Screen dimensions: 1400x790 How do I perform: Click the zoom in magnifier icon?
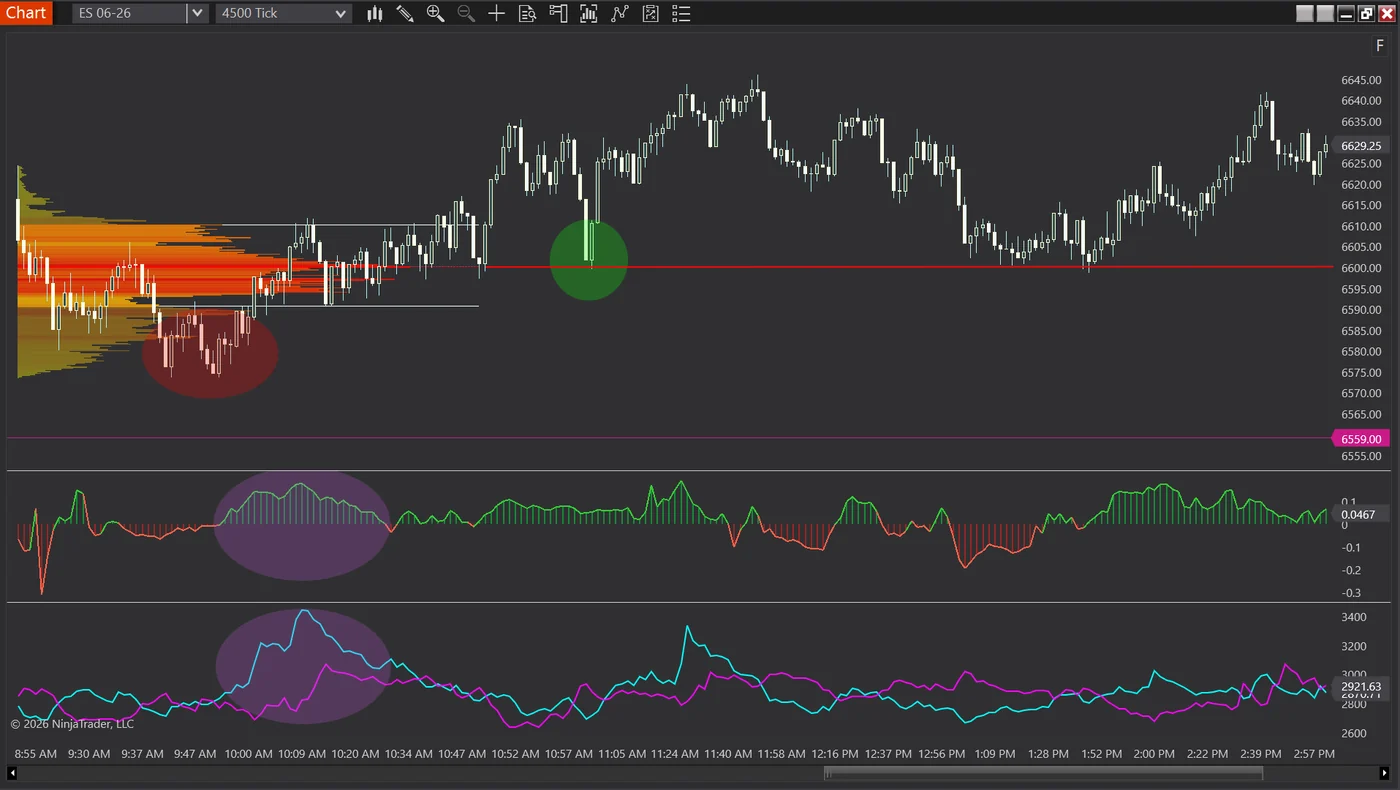click(435, 13)
